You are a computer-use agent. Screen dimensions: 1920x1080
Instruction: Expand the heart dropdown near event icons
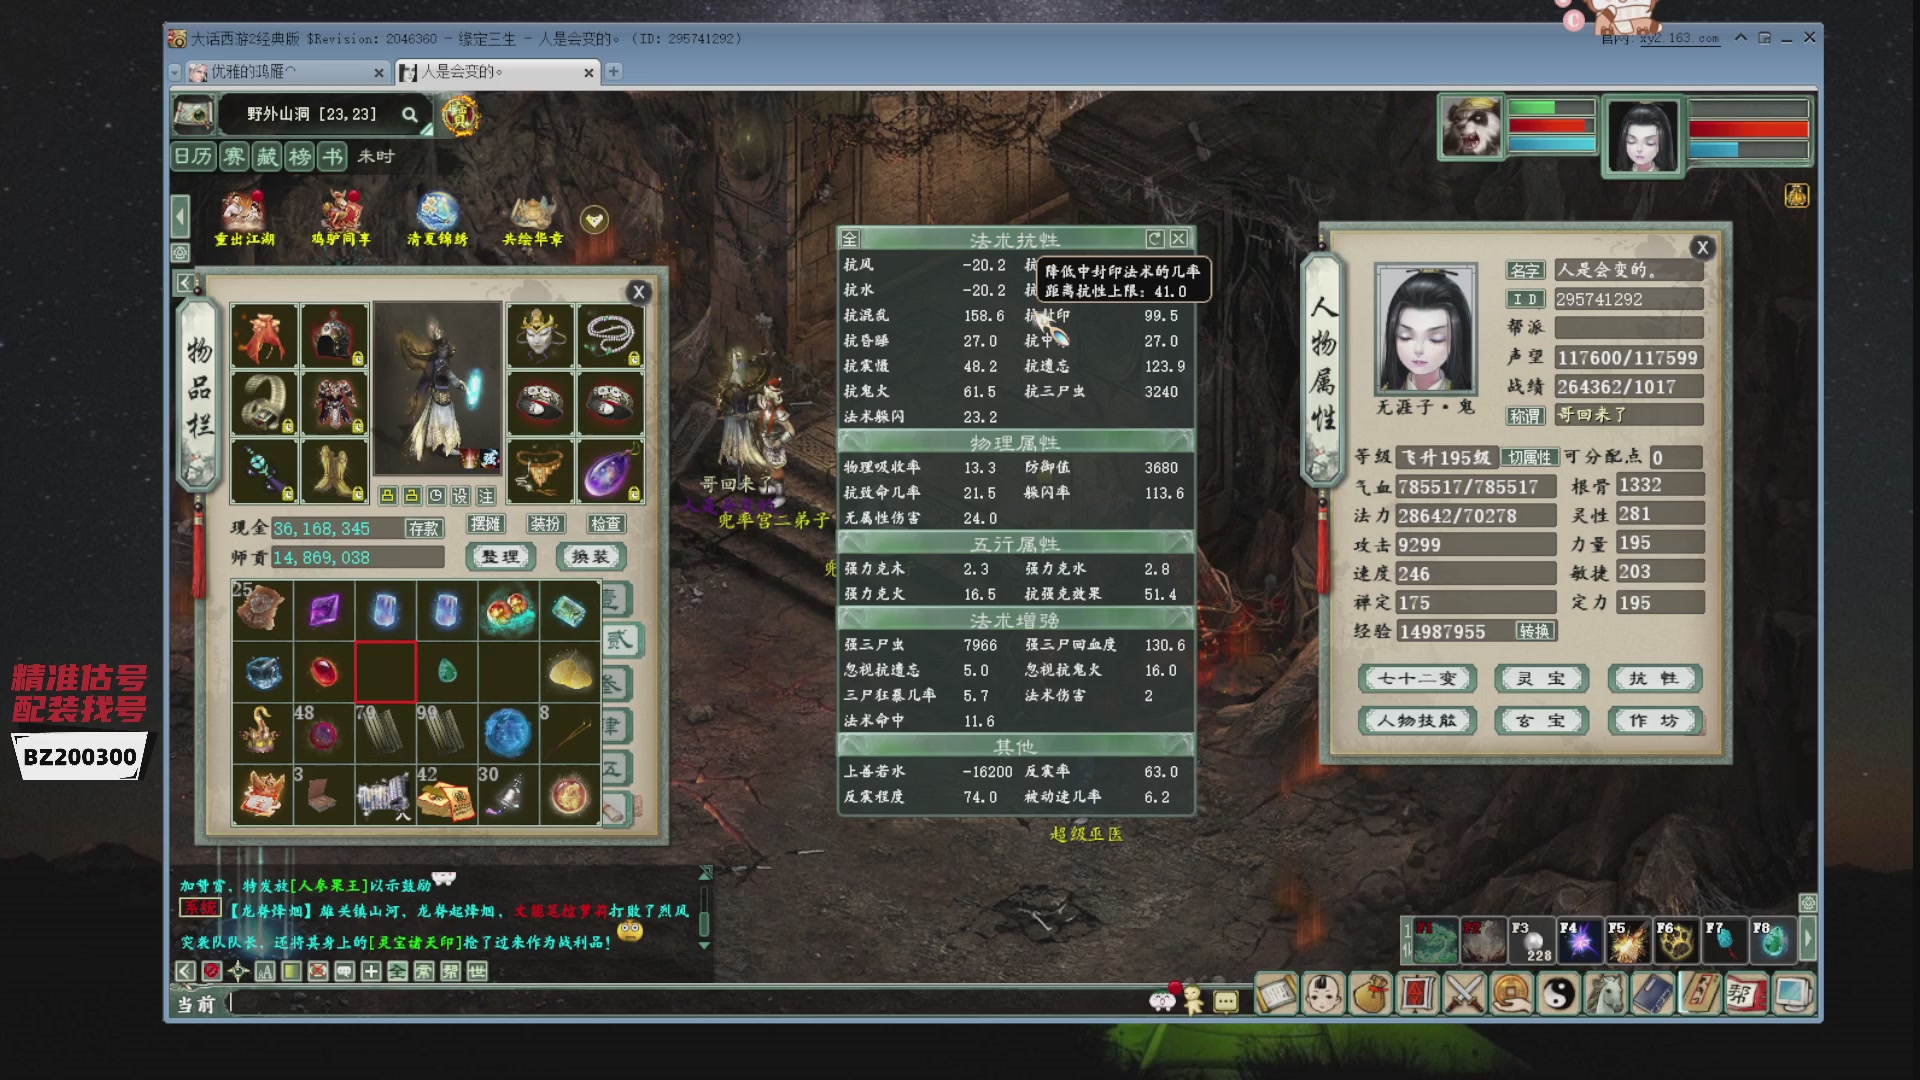click(594, 219)
